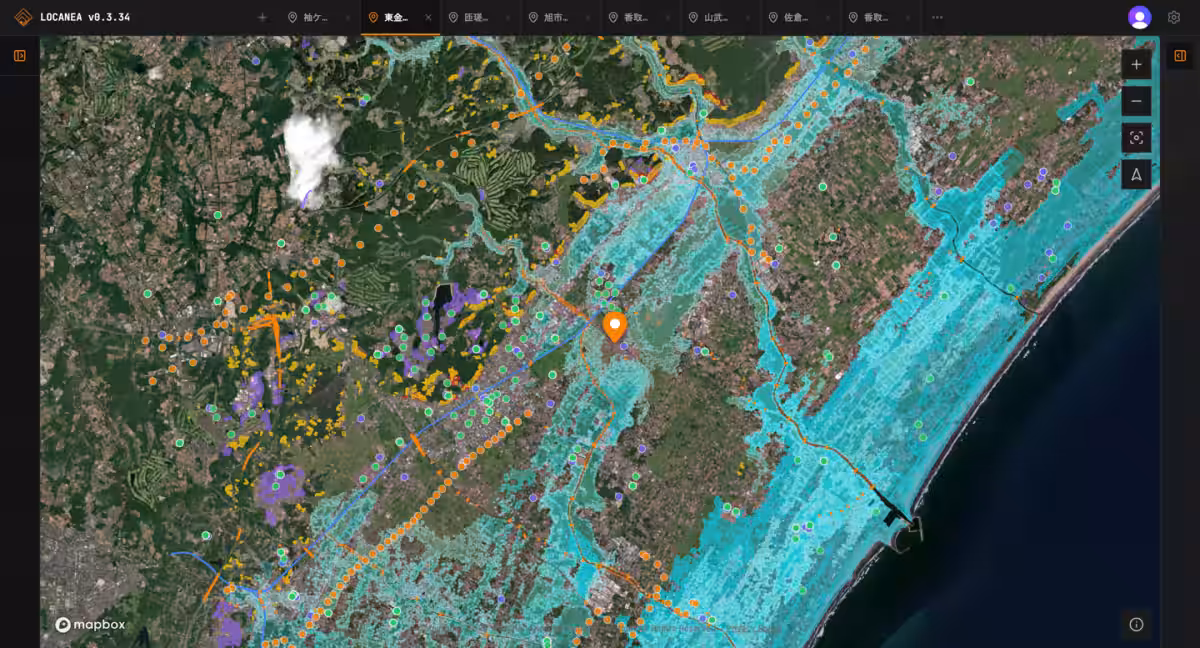Zoom in on the map
The width and height of the screenshot is (1200, 648).
click(x=1136, y=65)
